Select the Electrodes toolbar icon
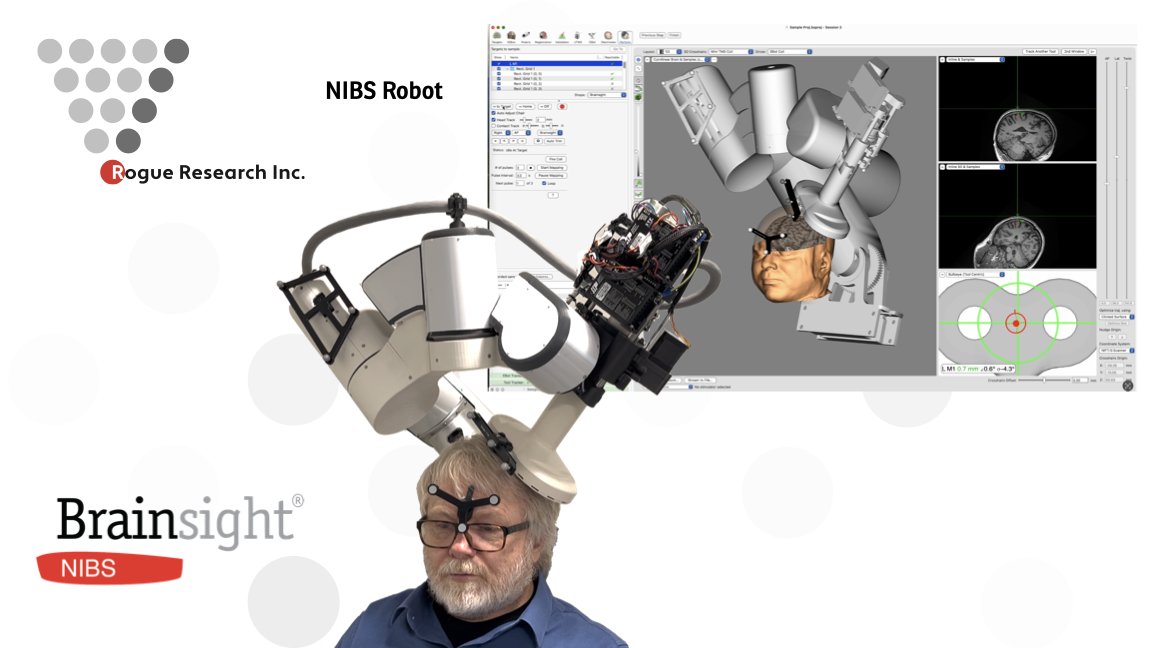The image size is (1152, 648). pyautogui.click(x=608, y=36)
